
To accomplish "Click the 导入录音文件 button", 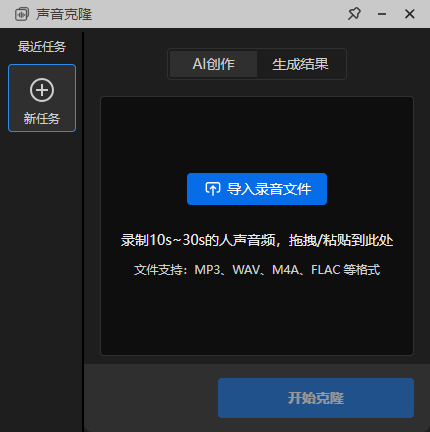I will click(257, 189).
